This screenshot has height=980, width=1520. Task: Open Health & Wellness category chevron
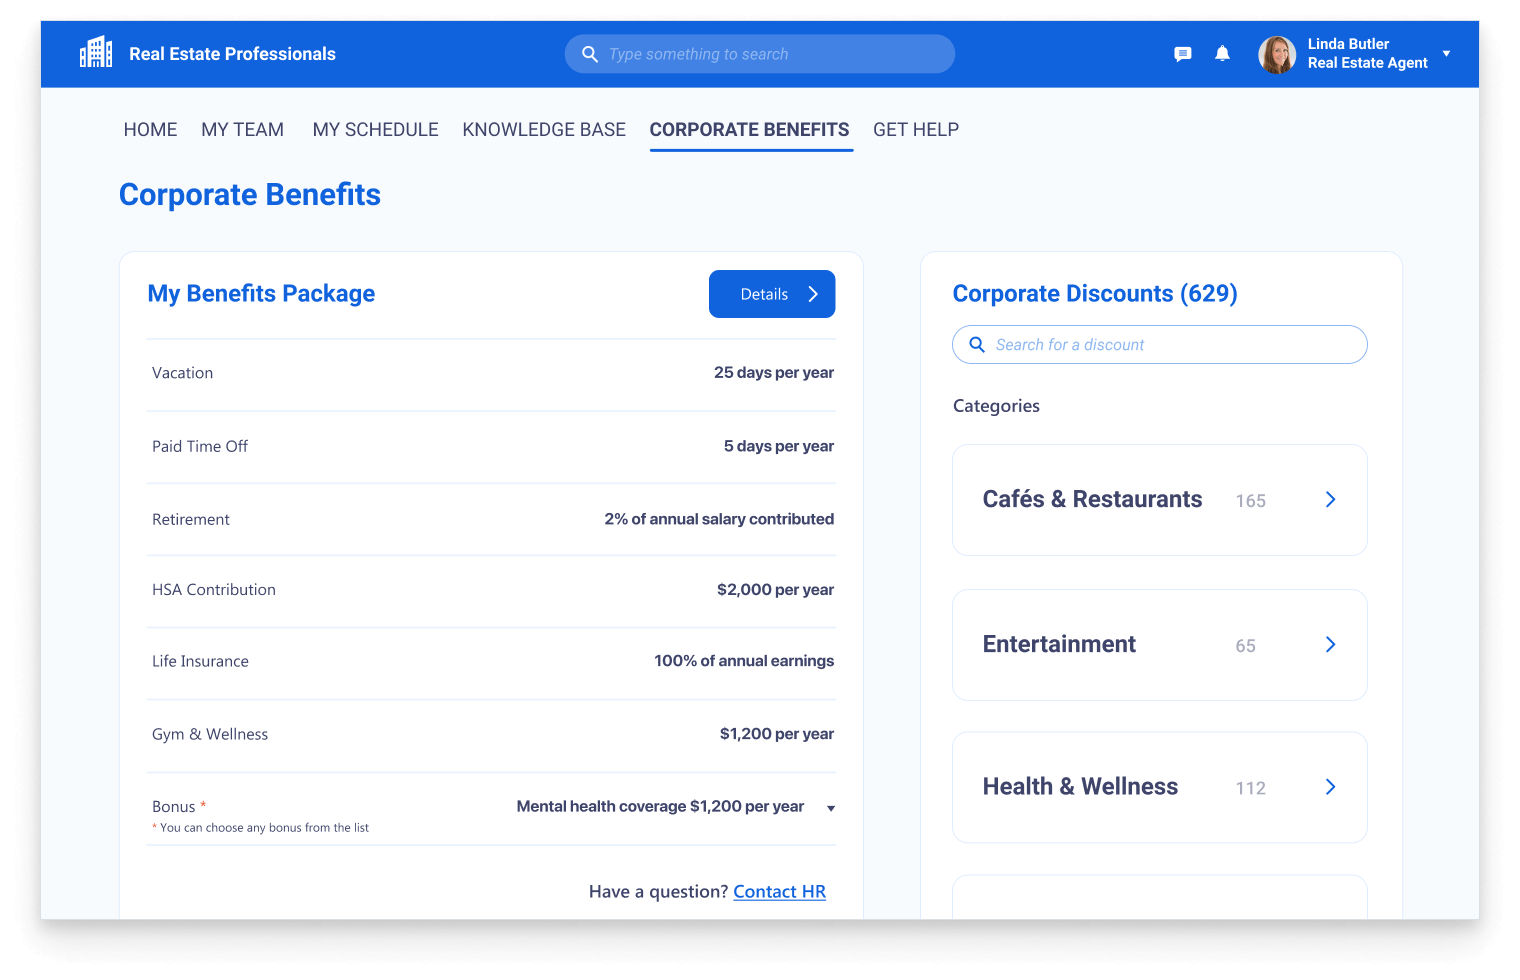click(x=1330, y=787)
